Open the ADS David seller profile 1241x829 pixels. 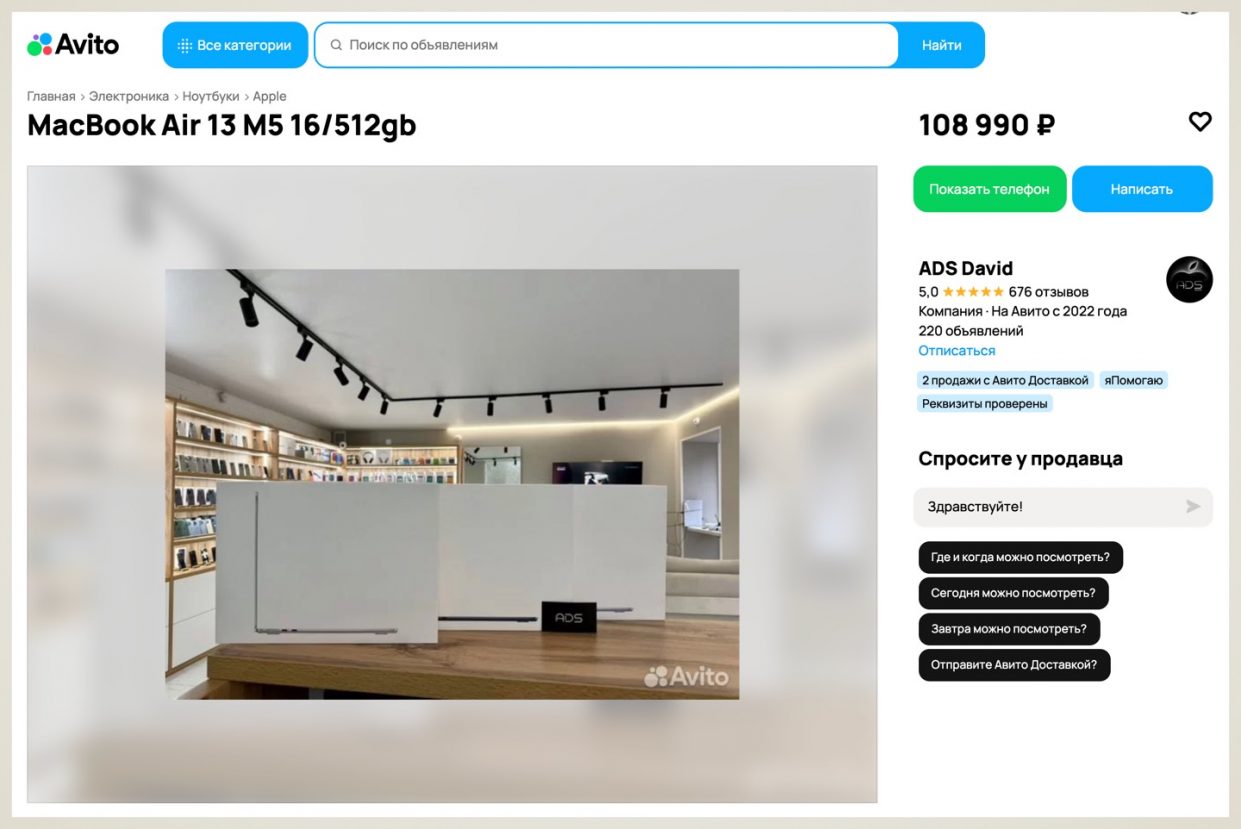tap(965, 268)
